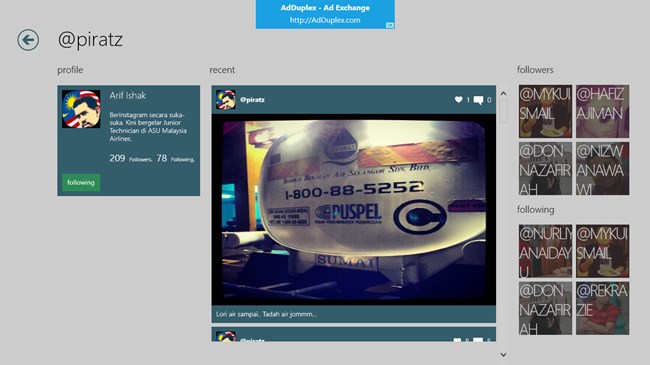
Task: Open @DONNAZAFIRAH tile in the following list
Action: 545,308
